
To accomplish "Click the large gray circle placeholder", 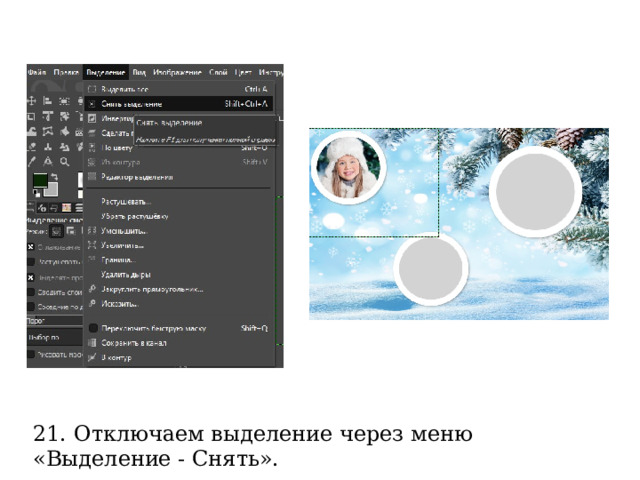I will coord(536,191).
